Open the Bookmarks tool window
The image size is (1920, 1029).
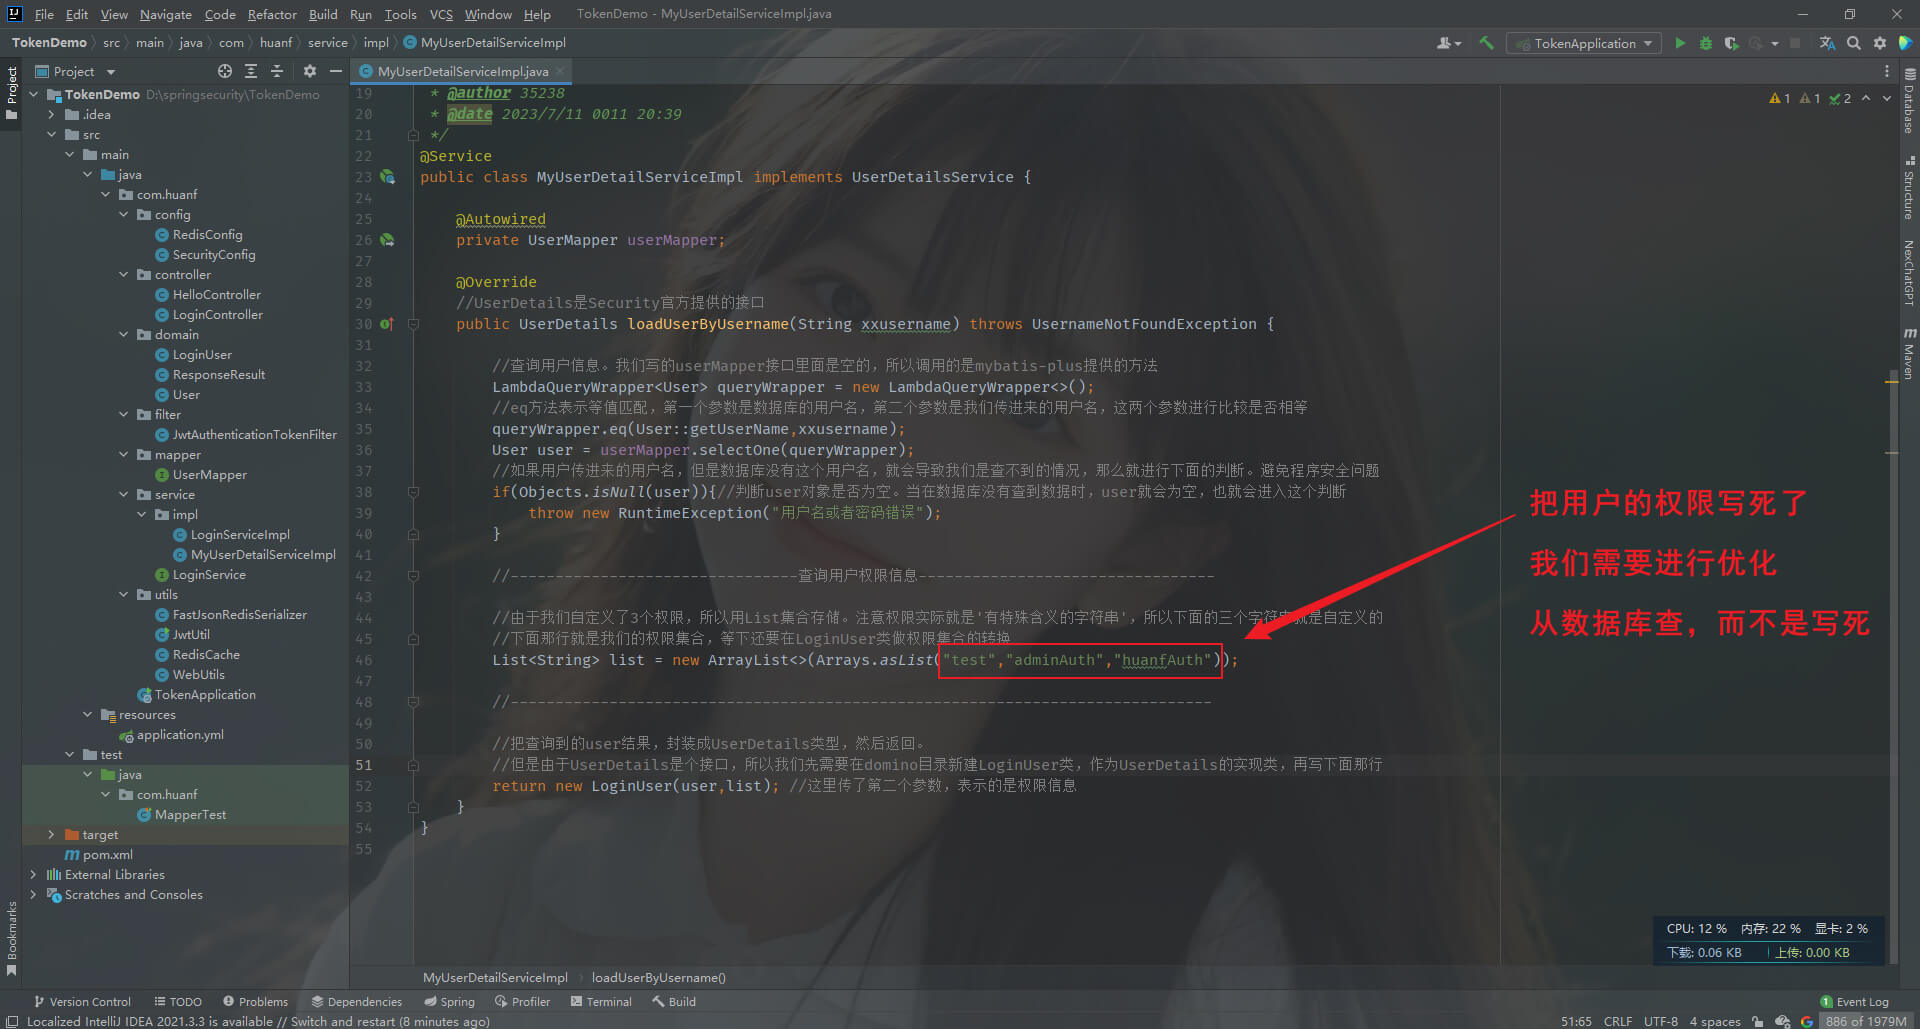[12, 939]
